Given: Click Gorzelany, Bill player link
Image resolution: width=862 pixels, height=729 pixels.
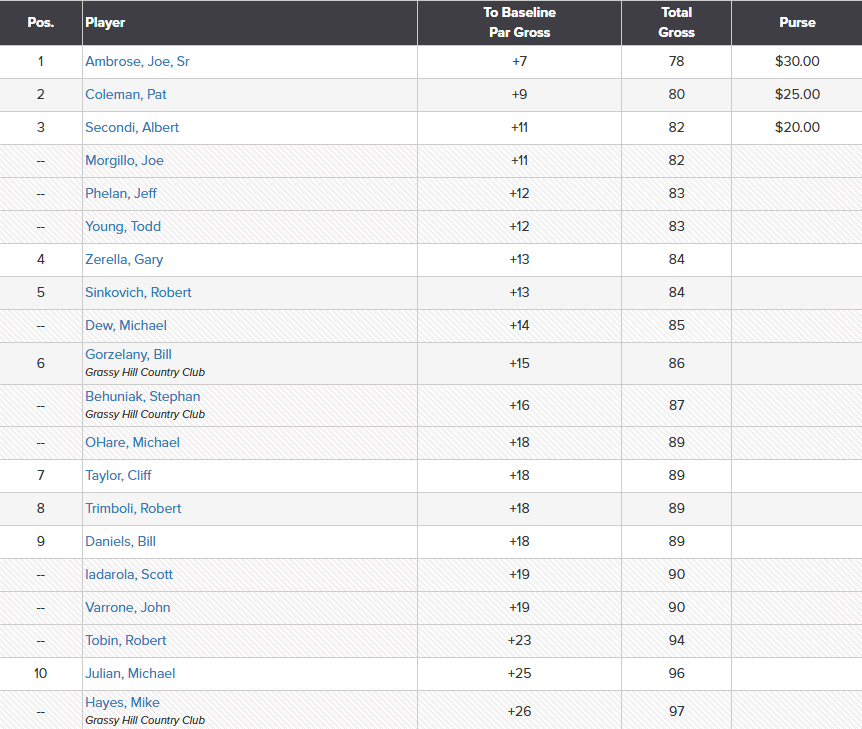Looking at the screenshot, I should click(128, 355).
